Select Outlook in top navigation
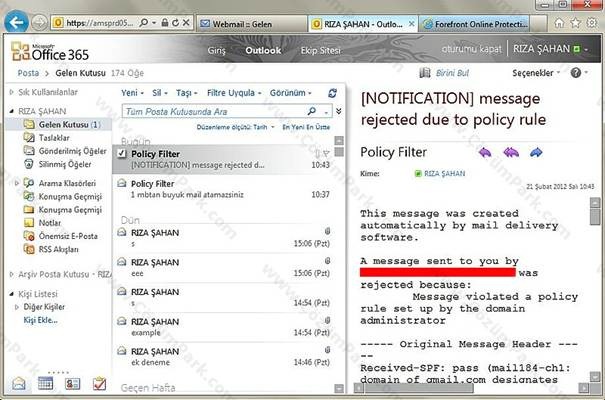605x400 pixels. click(263, 51)
